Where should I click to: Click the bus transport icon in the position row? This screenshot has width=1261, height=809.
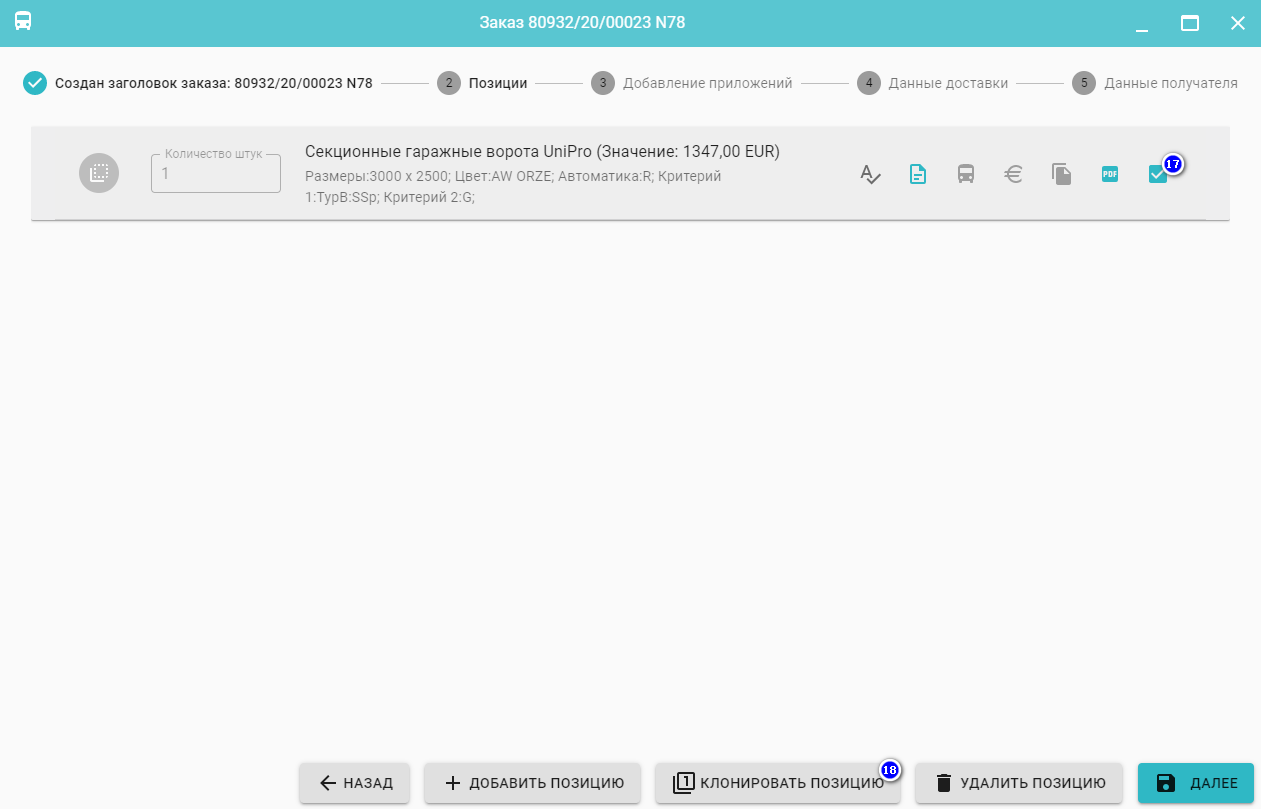coord(965,174)
